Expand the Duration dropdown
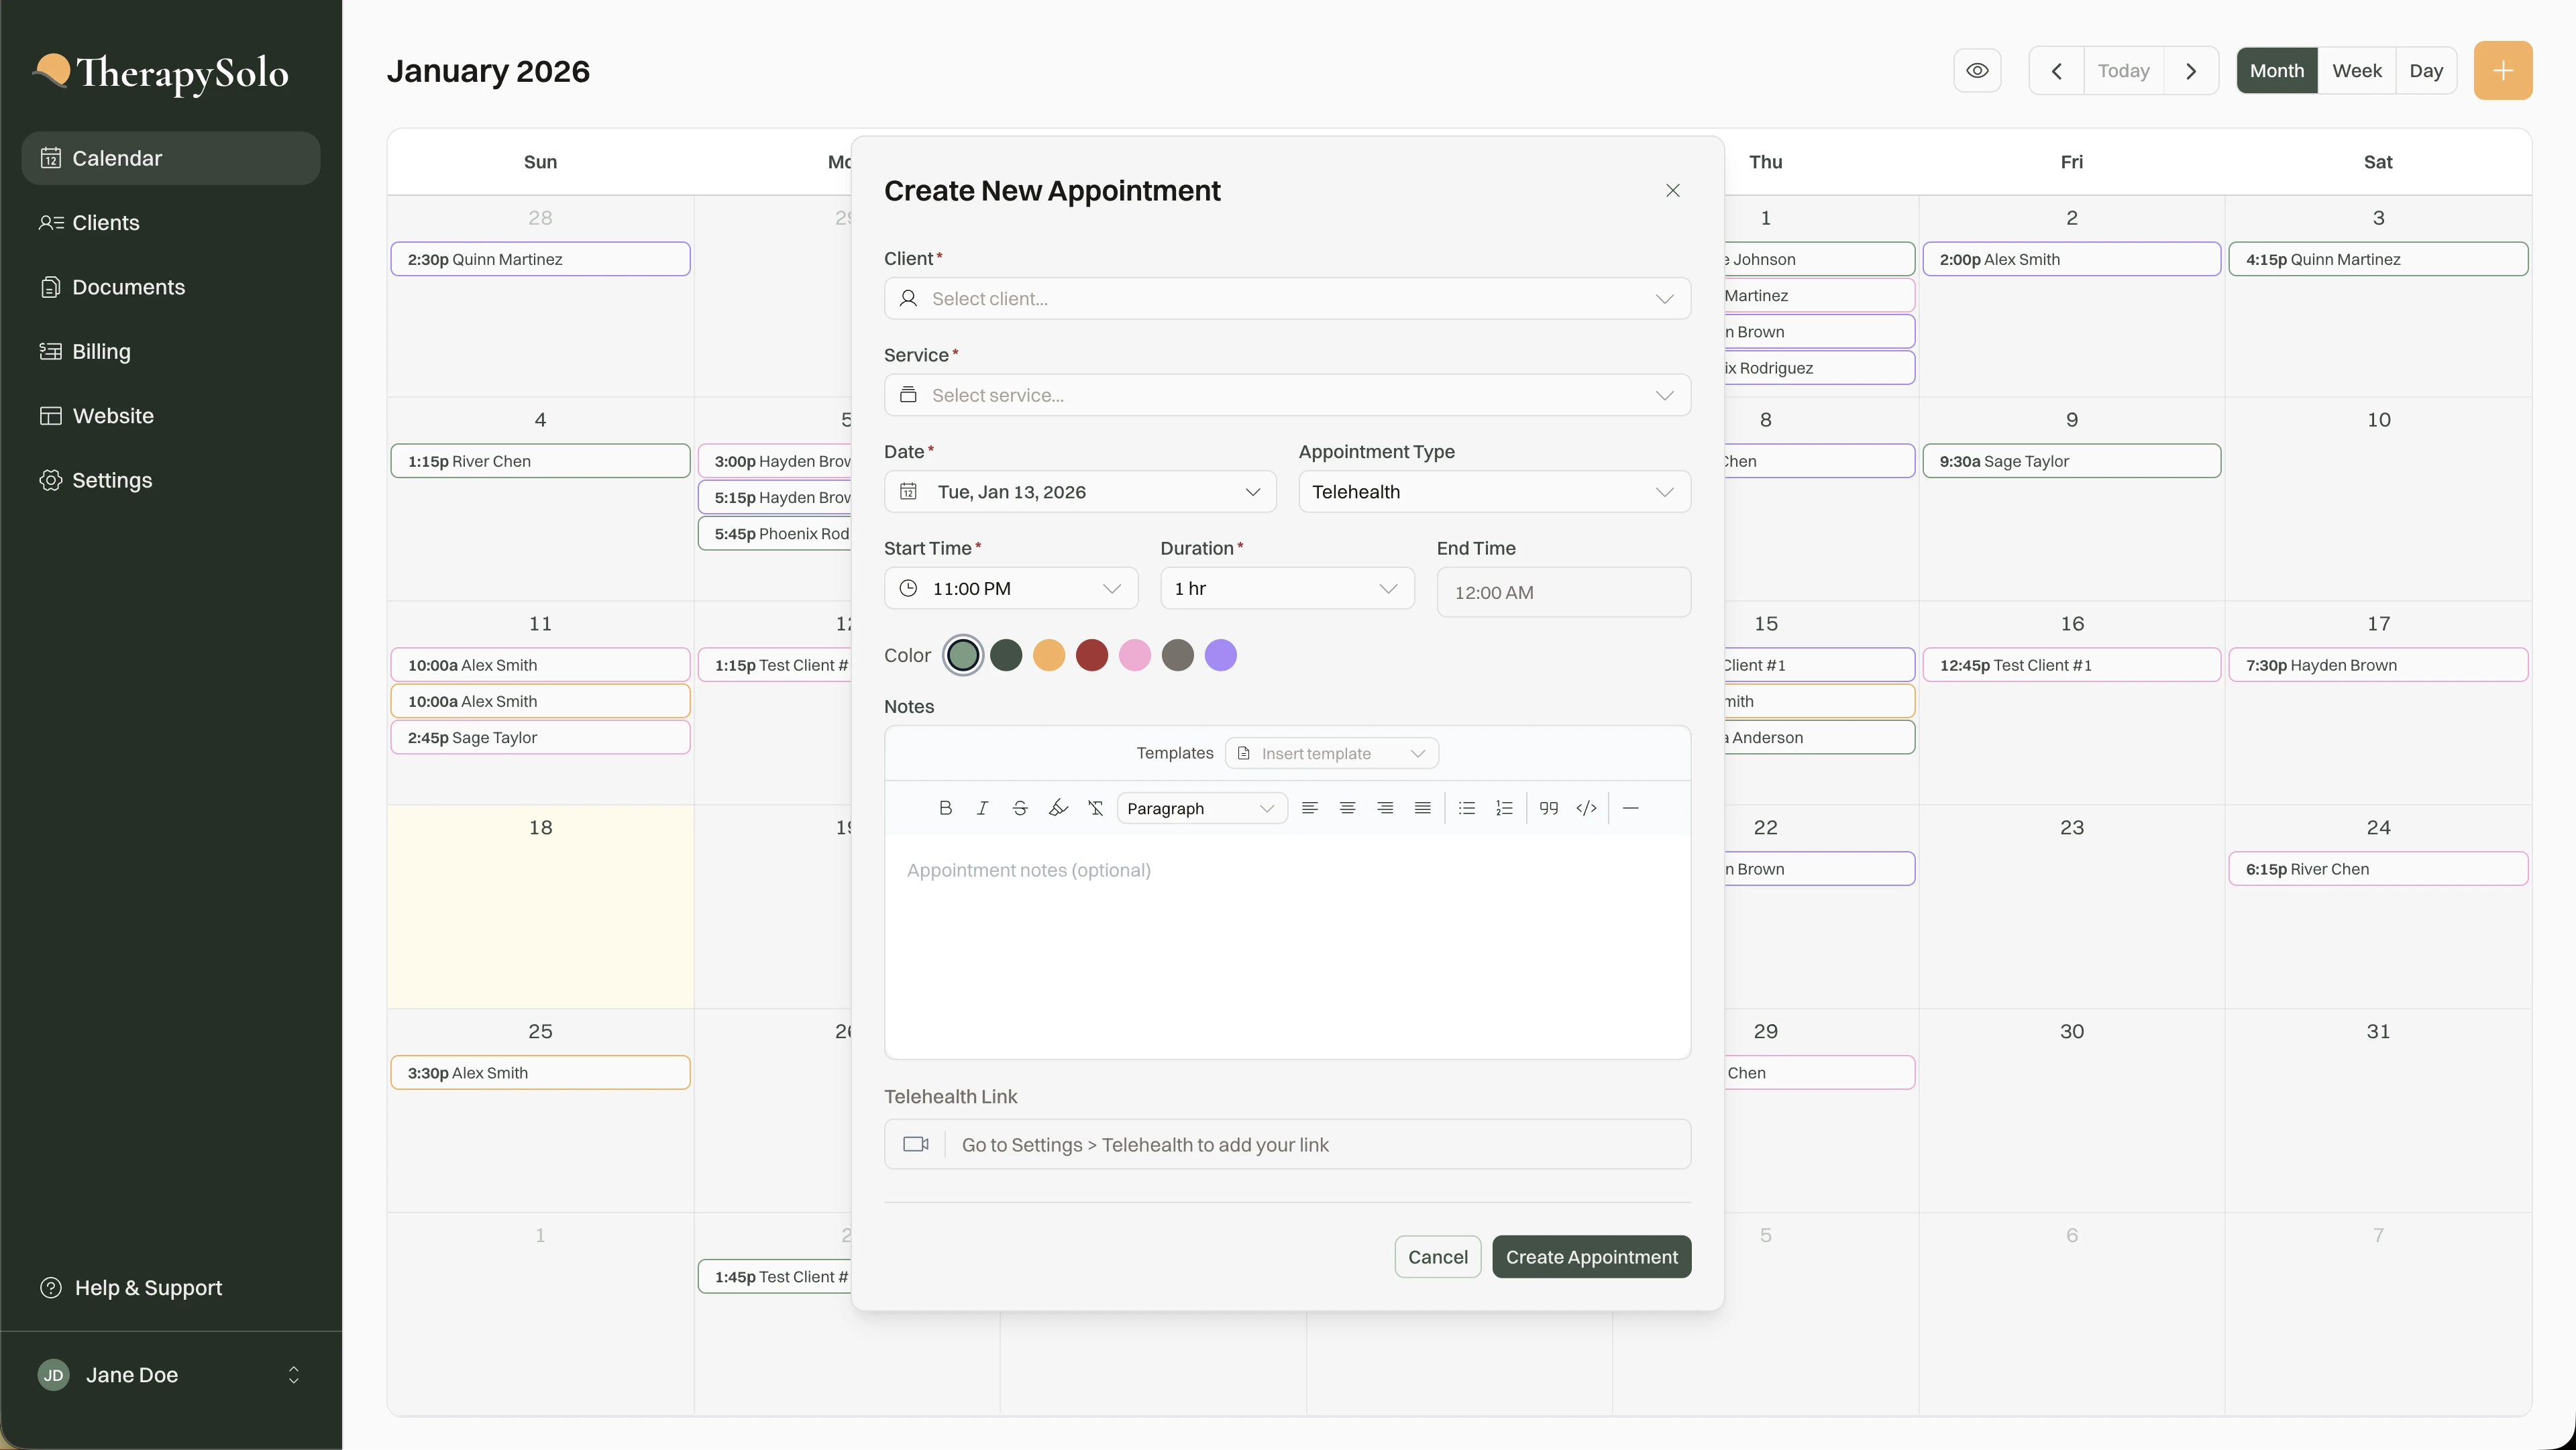2576x1450 pixels. coord(1287,588)
